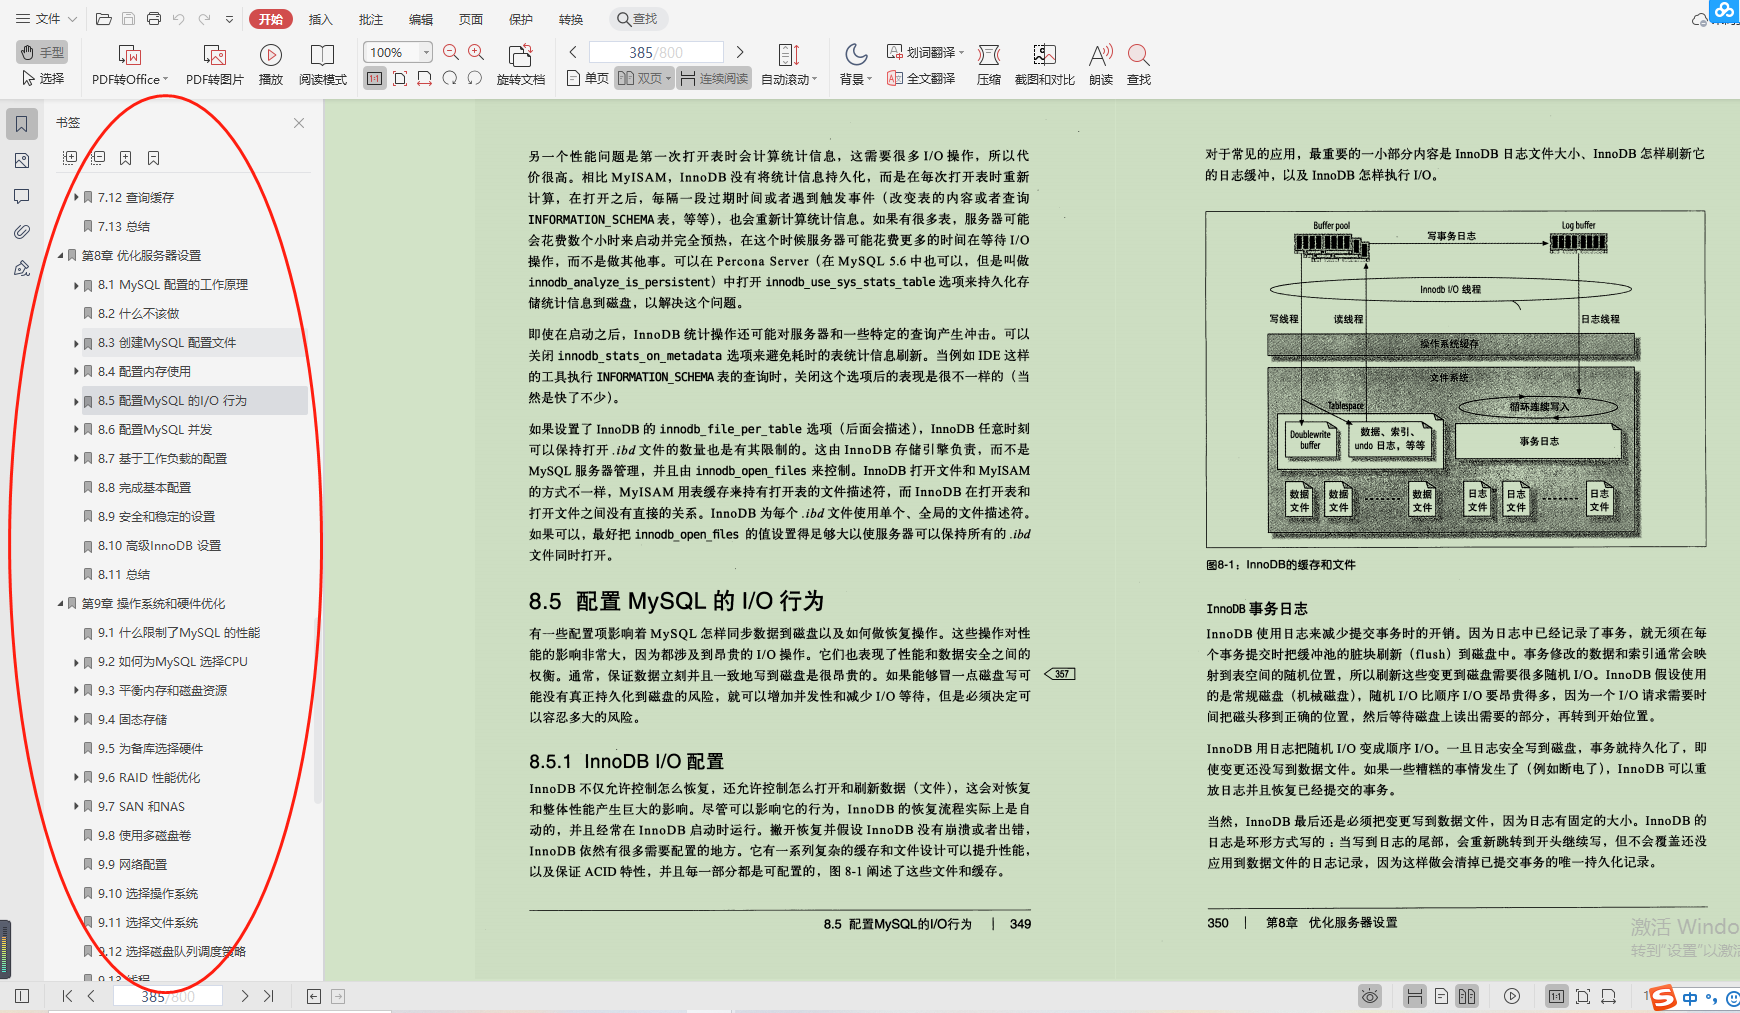Viewport: 1740px width, 1013px height.
Task: Zoom out with the minus magnifier
Action: click(x=451, y=52)
